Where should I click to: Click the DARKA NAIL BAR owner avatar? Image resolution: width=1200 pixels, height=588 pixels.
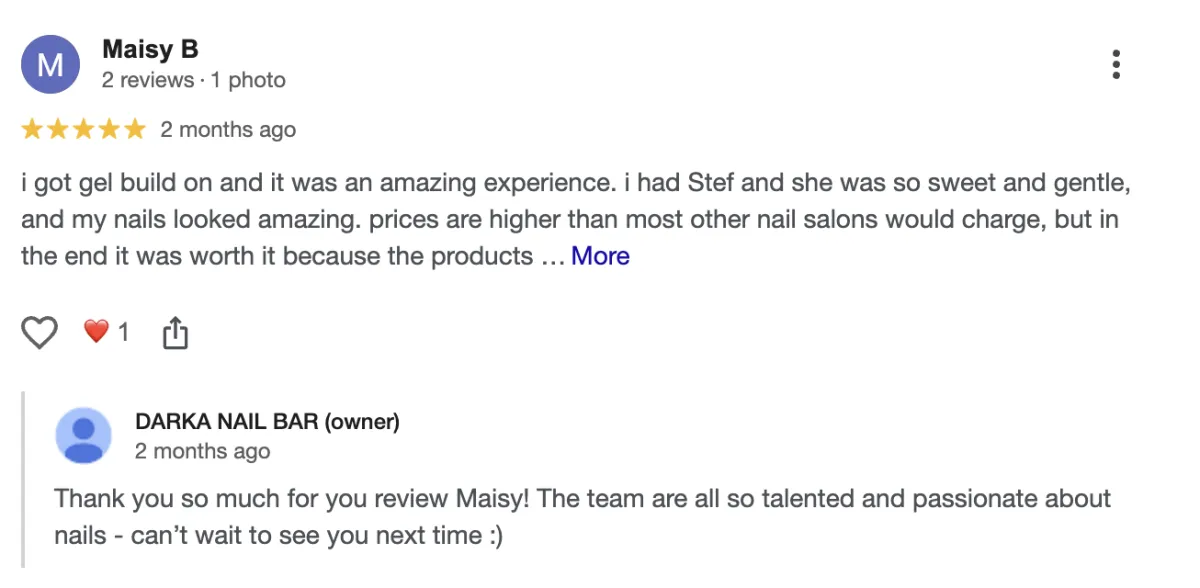84,435
